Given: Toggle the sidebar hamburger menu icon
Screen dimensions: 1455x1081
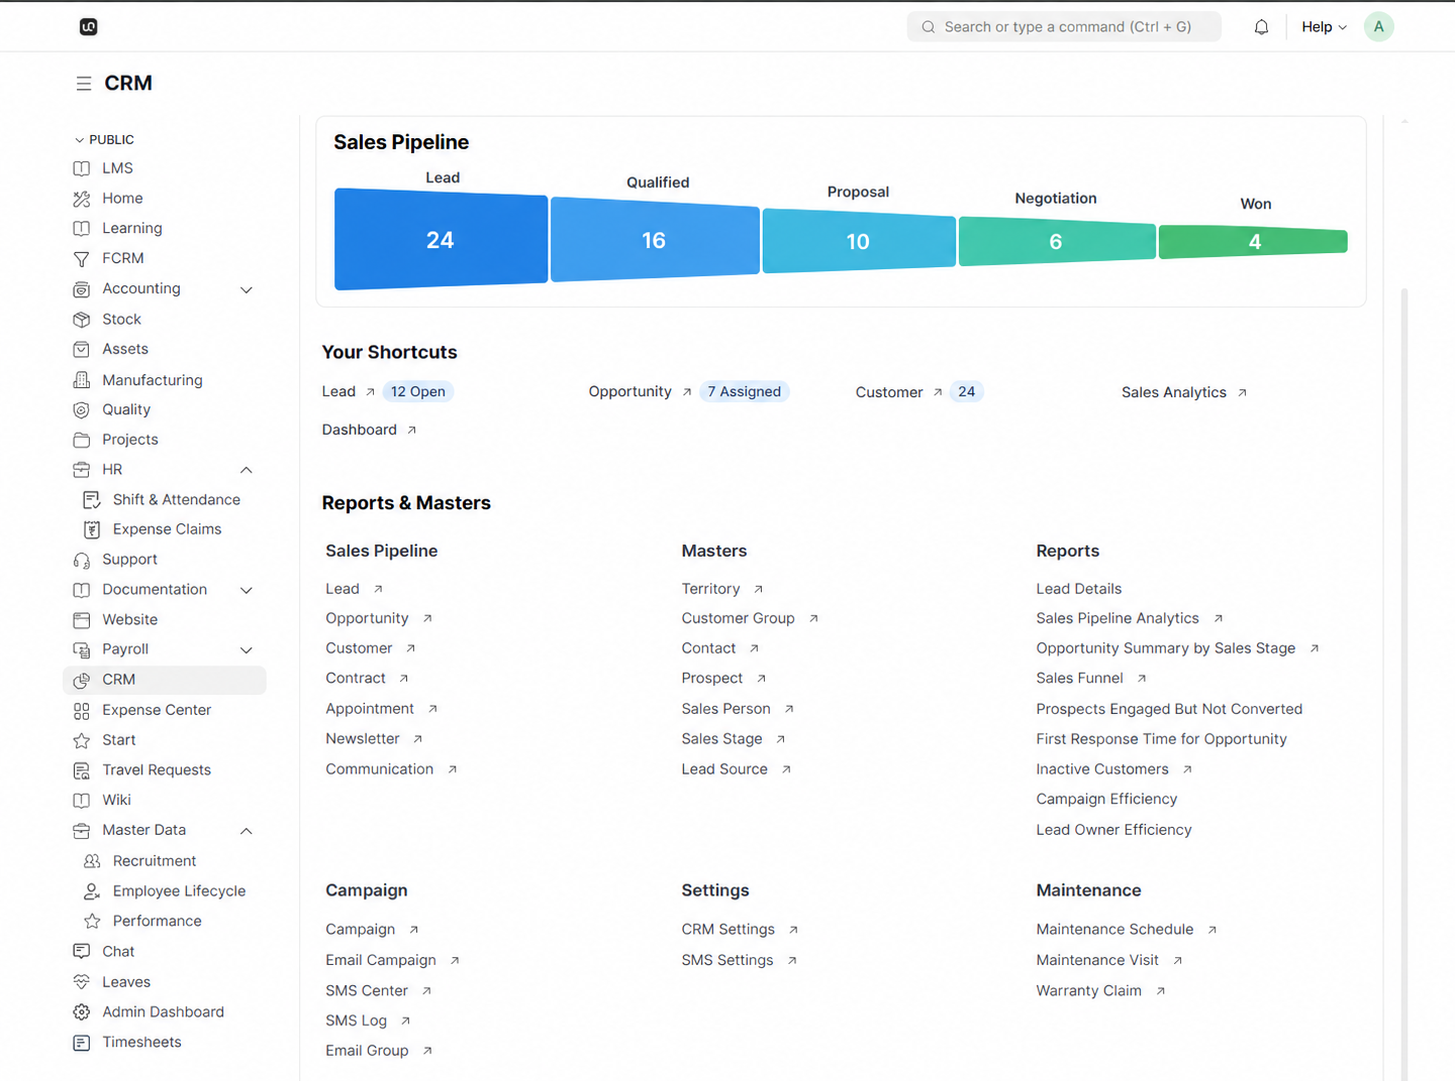Looking at the screenshot, I should pyautogui.click(x=84, y=84).
